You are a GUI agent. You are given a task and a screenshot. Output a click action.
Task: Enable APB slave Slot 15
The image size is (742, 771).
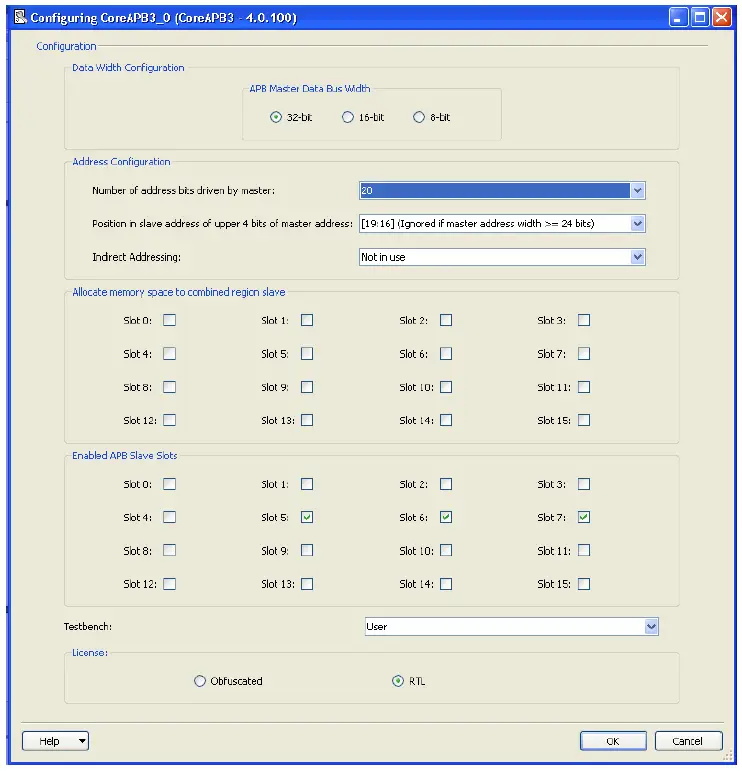coord(584,584)
